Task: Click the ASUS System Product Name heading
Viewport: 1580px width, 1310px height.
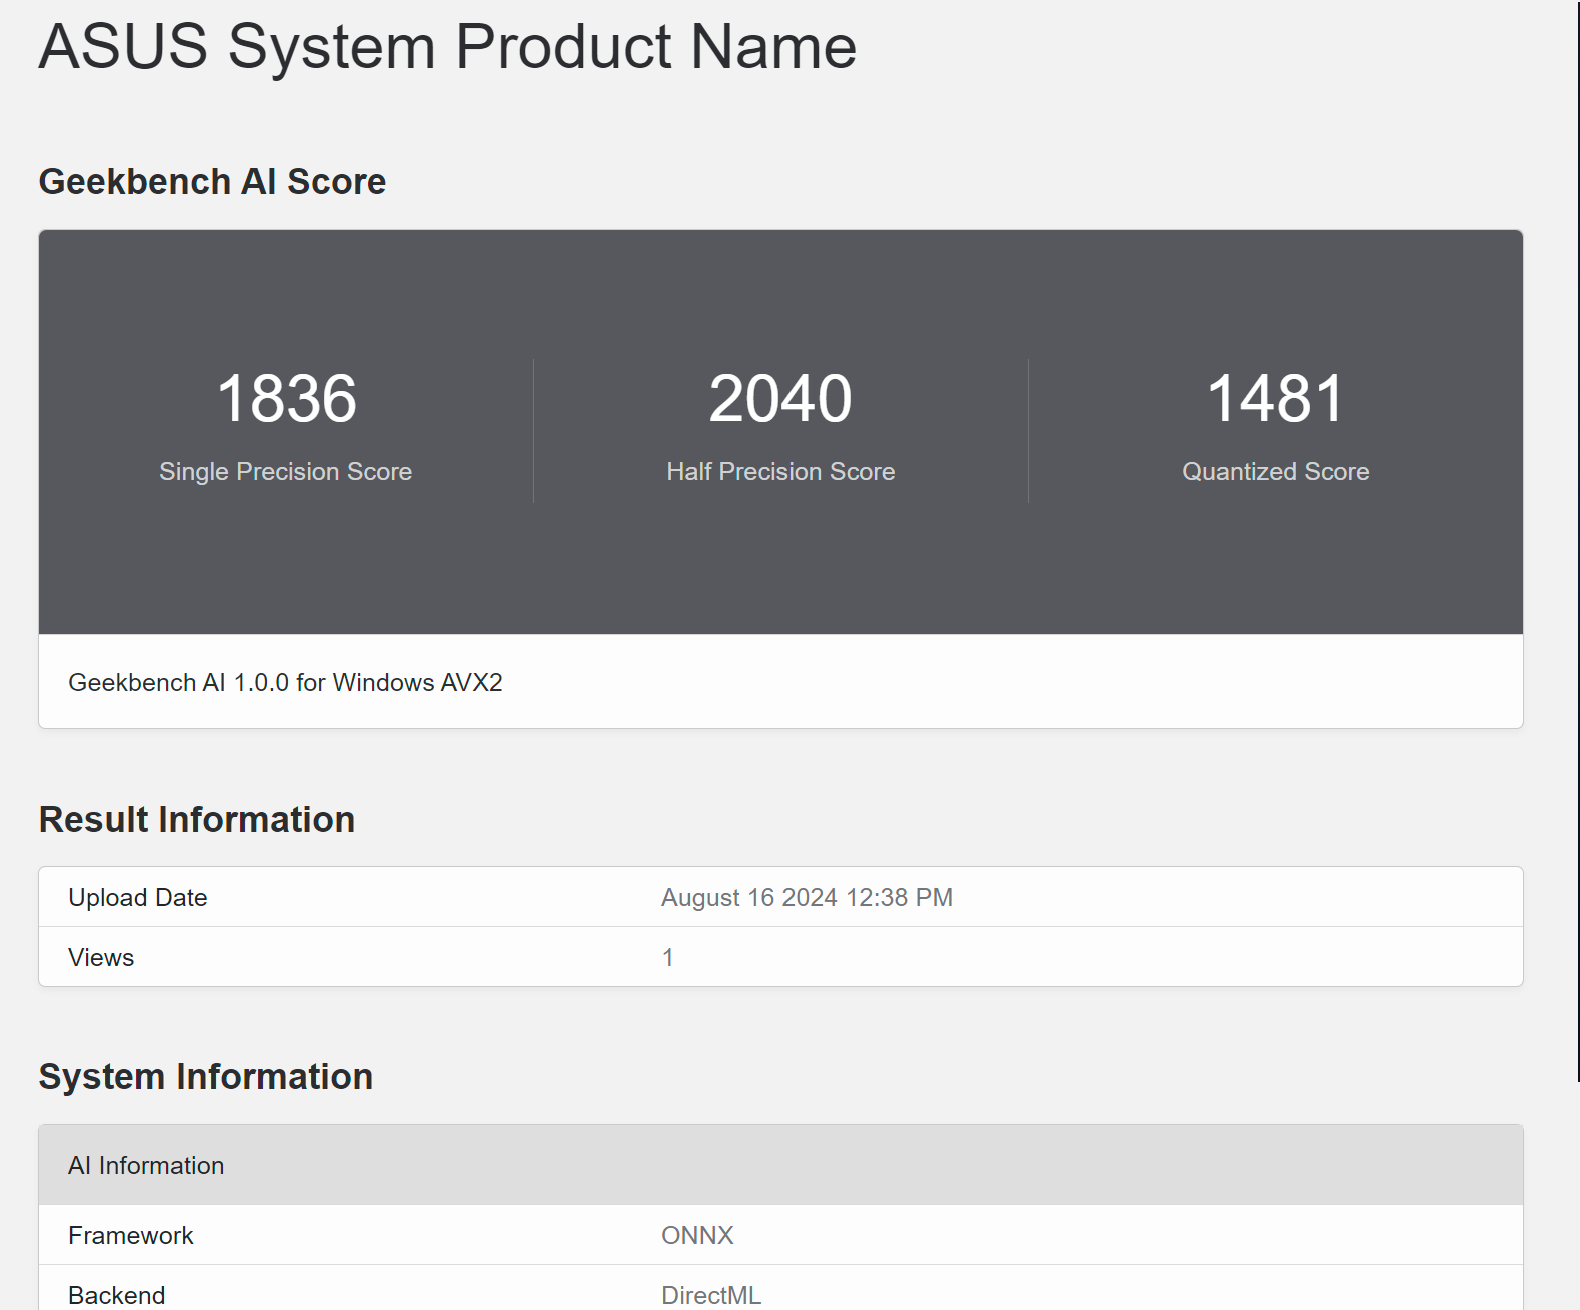Action: [448, 47]
